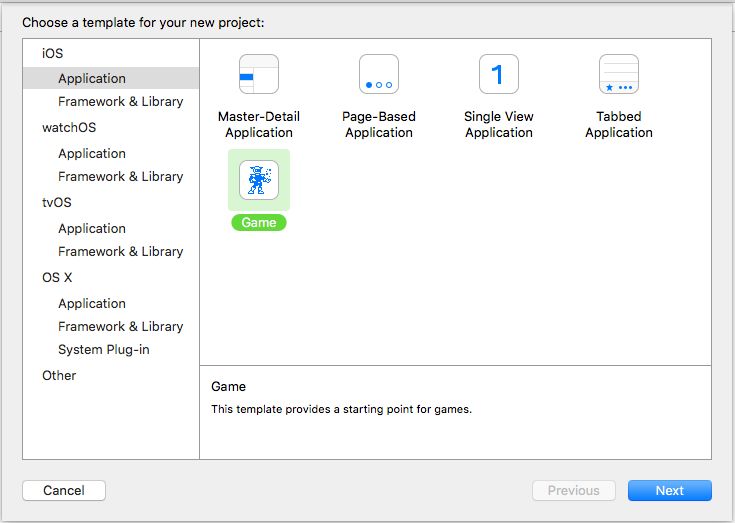This screenshot has width=735, height=523.
Task: Open Application under tvOS
Action: (x=92, y=229)
